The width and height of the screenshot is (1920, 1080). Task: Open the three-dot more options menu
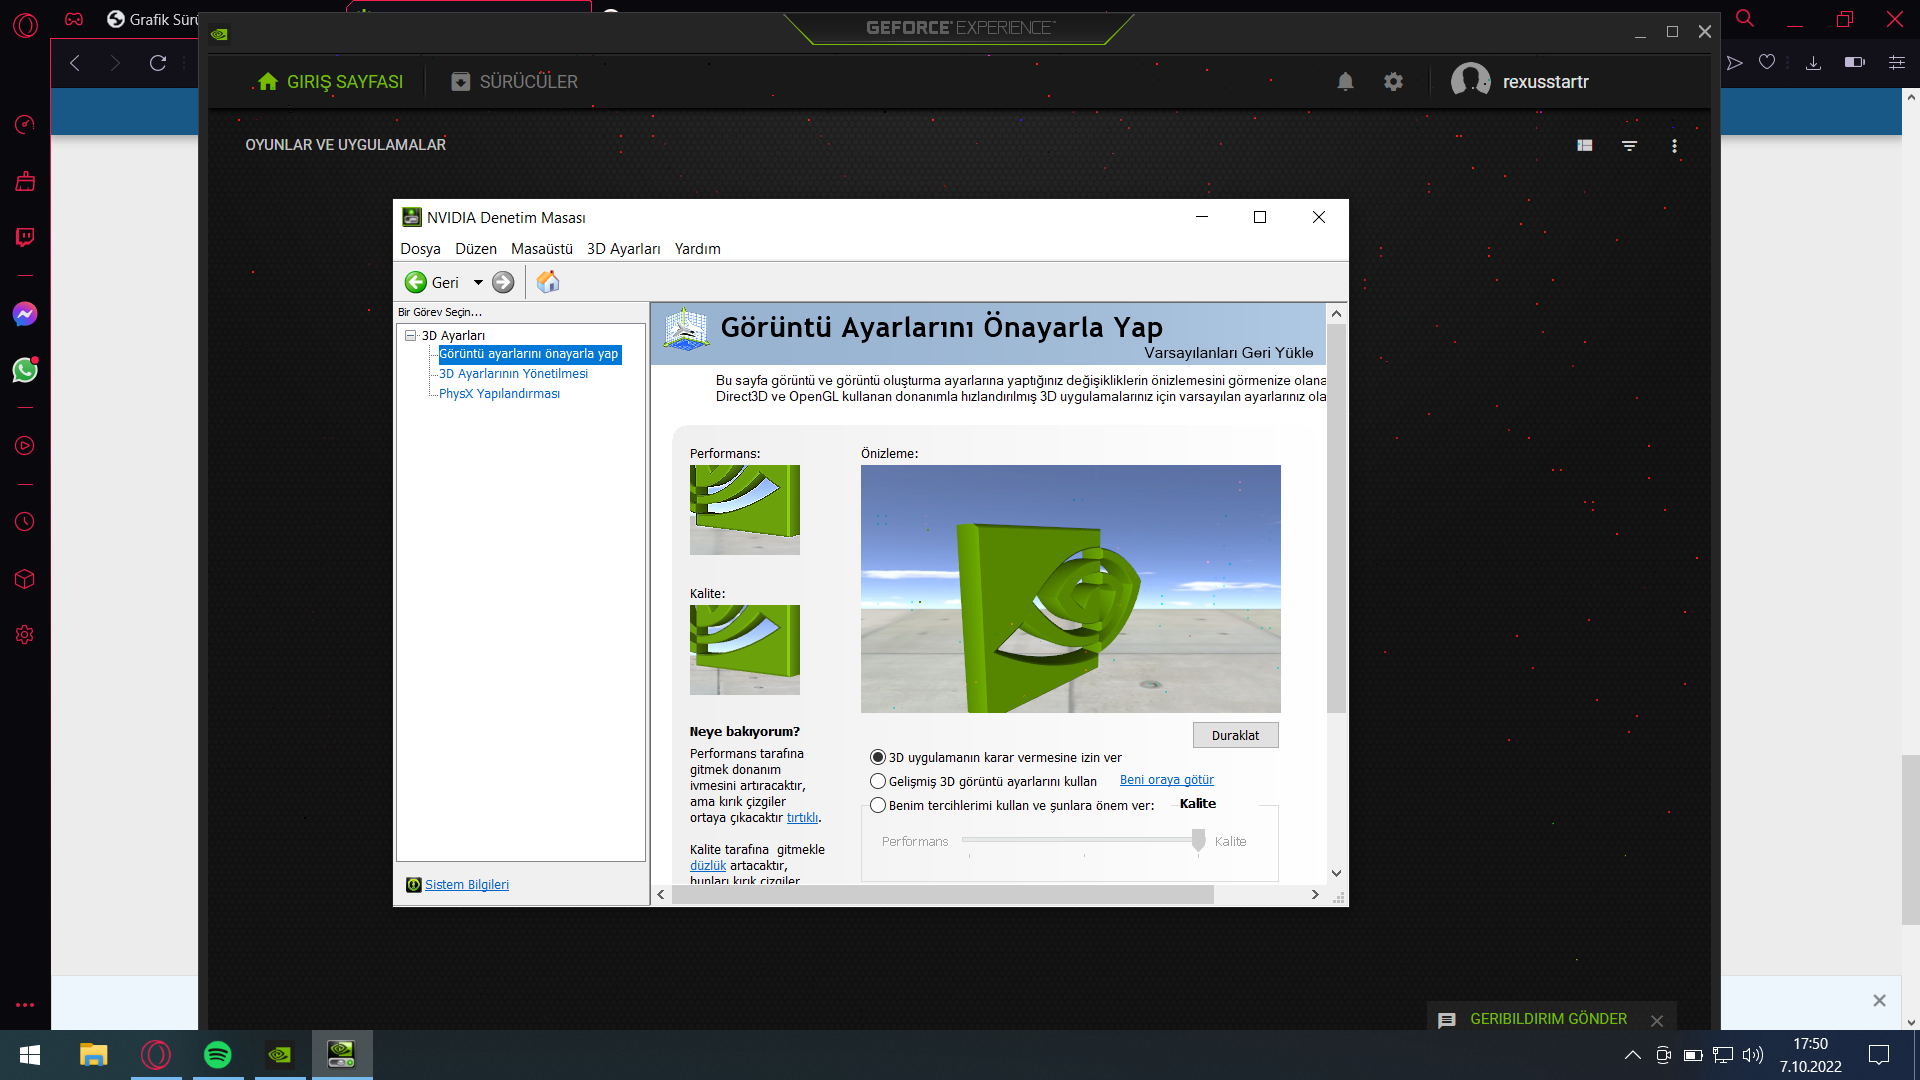coord(1674,146)
